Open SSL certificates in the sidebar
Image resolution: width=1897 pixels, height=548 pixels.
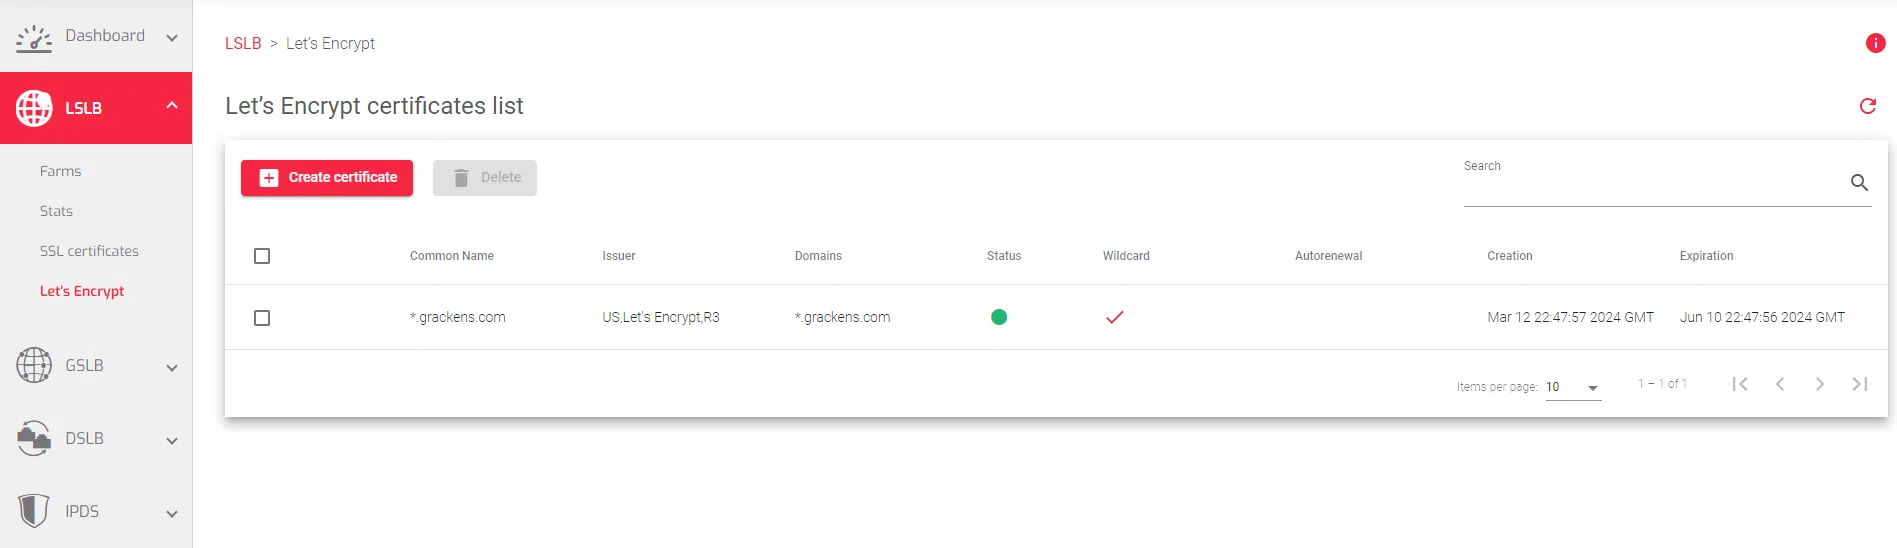(89, 251)
